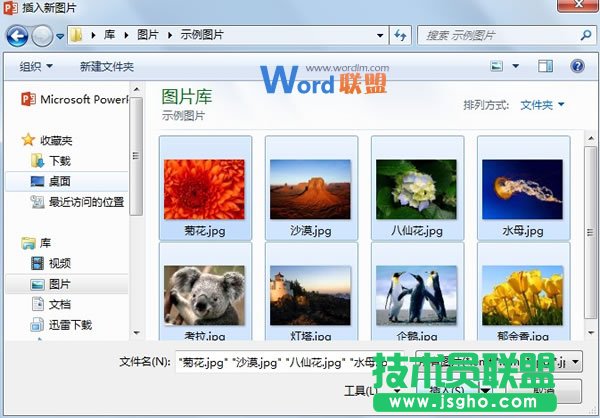The image size is (600, 418).
Task: Select the 八仙花.jpg thumbnail
Action: pyautogui.click(x=416, y=189)
